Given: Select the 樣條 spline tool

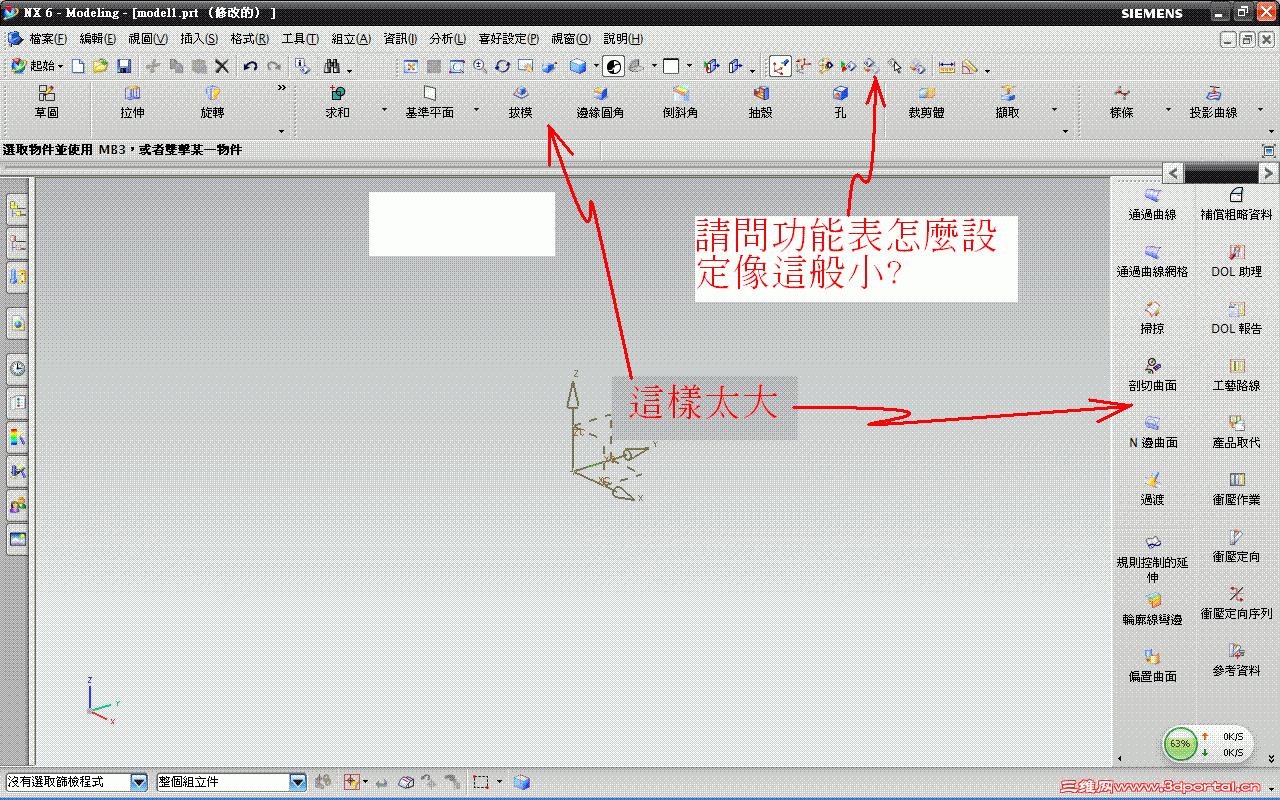Looking at the screenshot, I should (x=1122, y=102).
